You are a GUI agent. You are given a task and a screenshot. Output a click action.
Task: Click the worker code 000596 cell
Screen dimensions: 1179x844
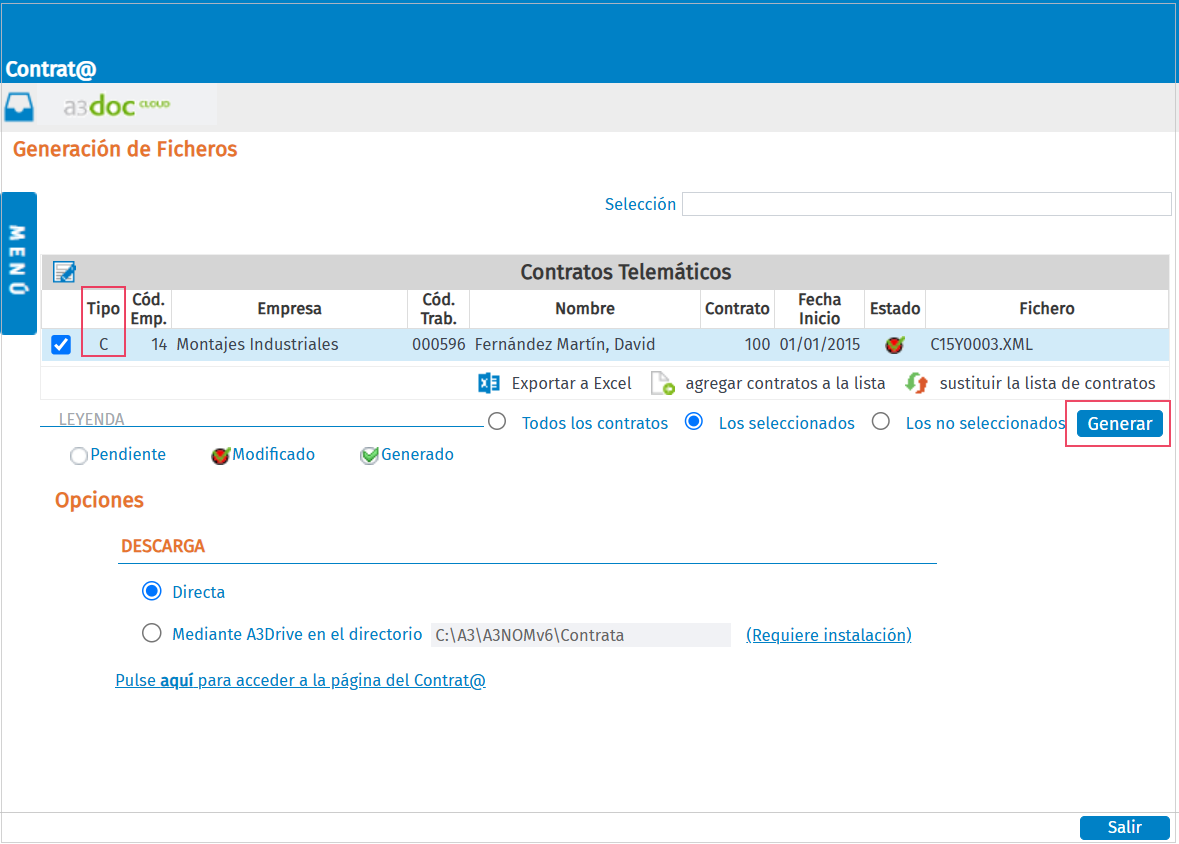pyautogui.click(x=438, y=345)
